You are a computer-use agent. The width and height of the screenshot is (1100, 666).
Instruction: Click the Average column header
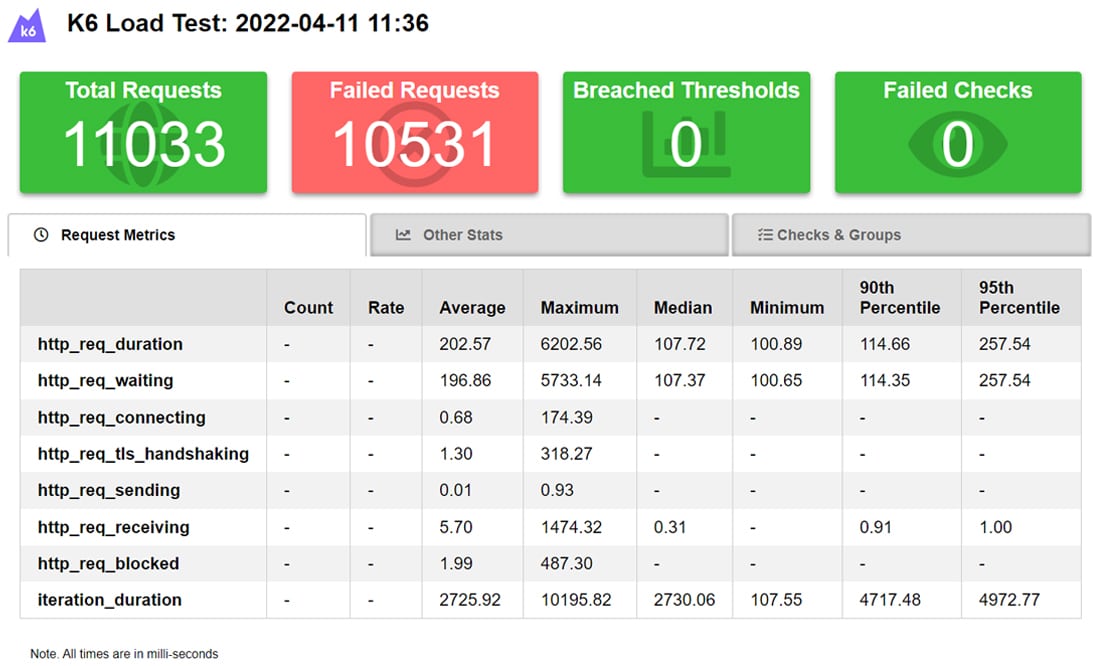click(472, 308)
